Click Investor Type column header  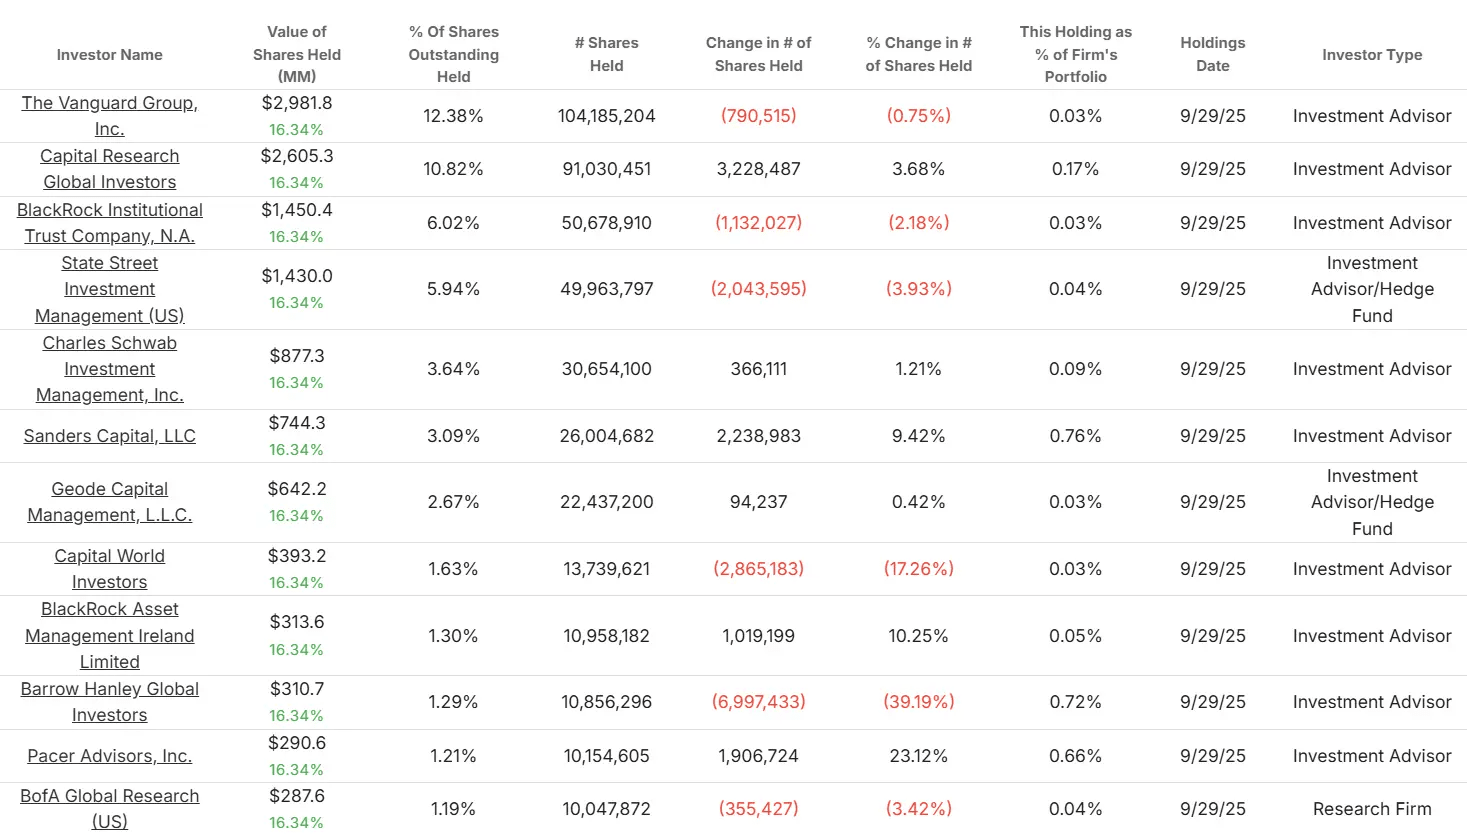pos(1372,55)
